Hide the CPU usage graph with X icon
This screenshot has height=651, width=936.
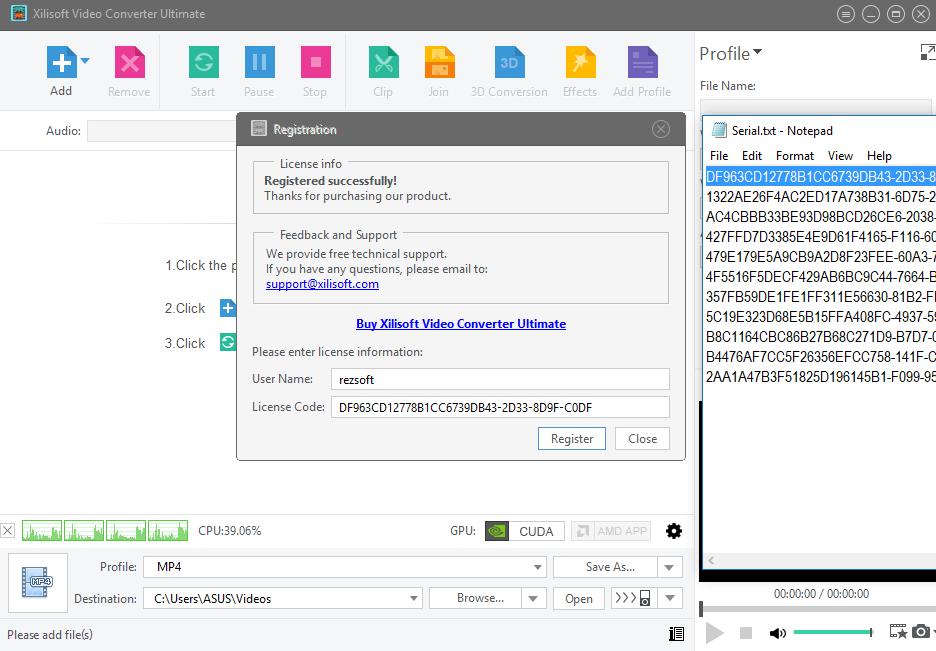(8, 530)
